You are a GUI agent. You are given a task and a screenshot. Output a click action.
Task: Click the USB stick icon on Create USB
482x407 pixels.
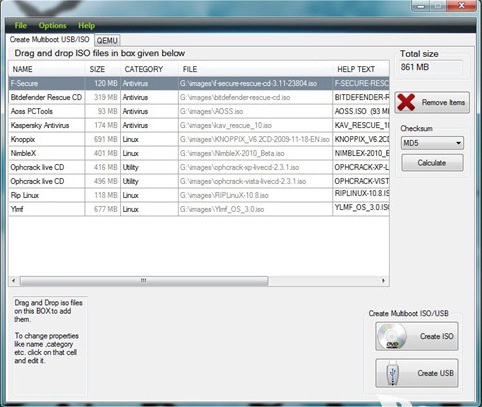coord(393,374)
